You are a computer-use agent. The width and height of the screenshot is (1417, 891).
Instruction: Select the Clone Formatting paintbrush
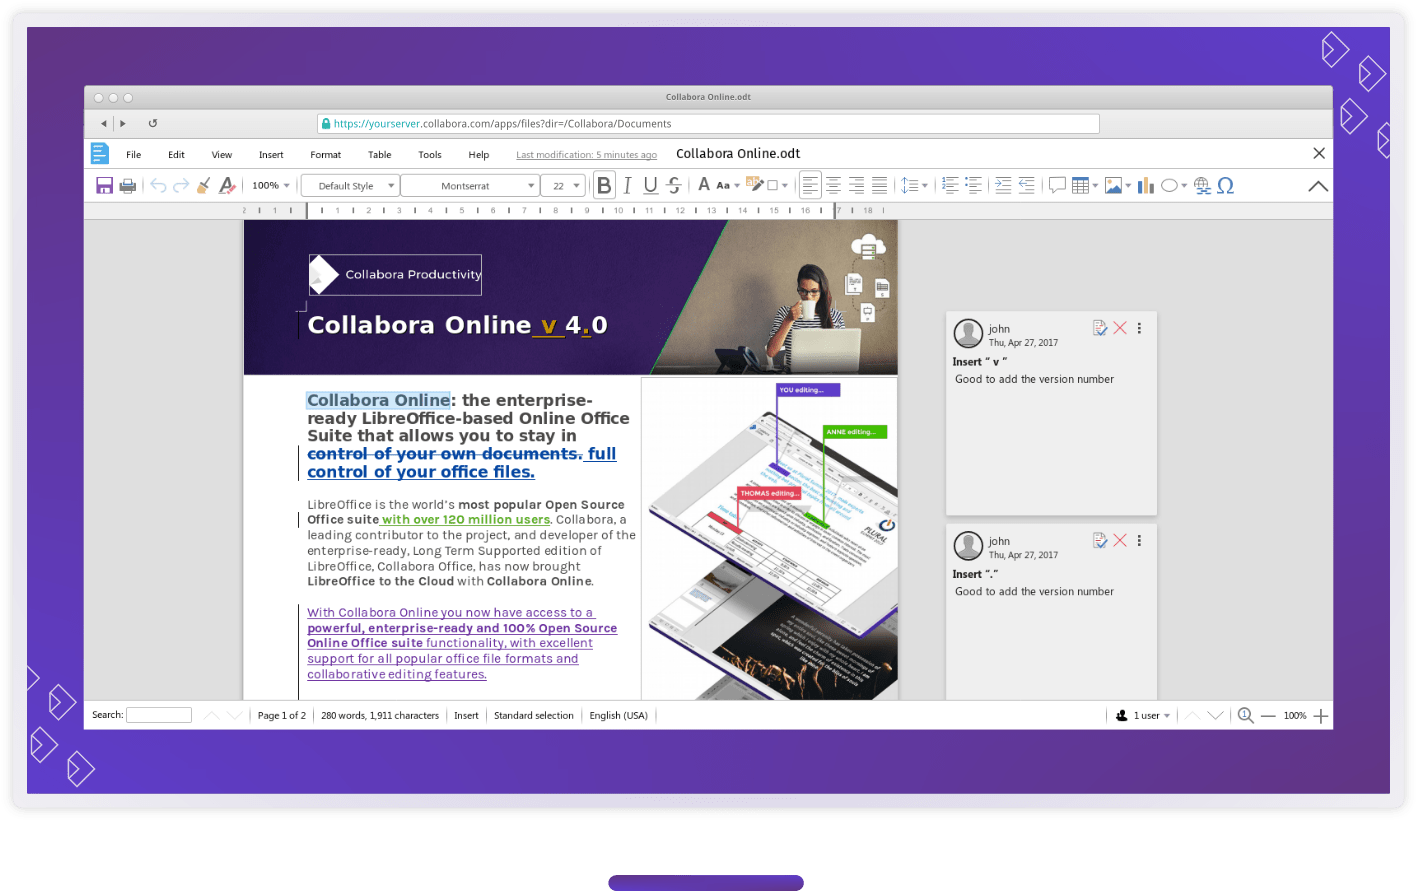click(204, 186)
